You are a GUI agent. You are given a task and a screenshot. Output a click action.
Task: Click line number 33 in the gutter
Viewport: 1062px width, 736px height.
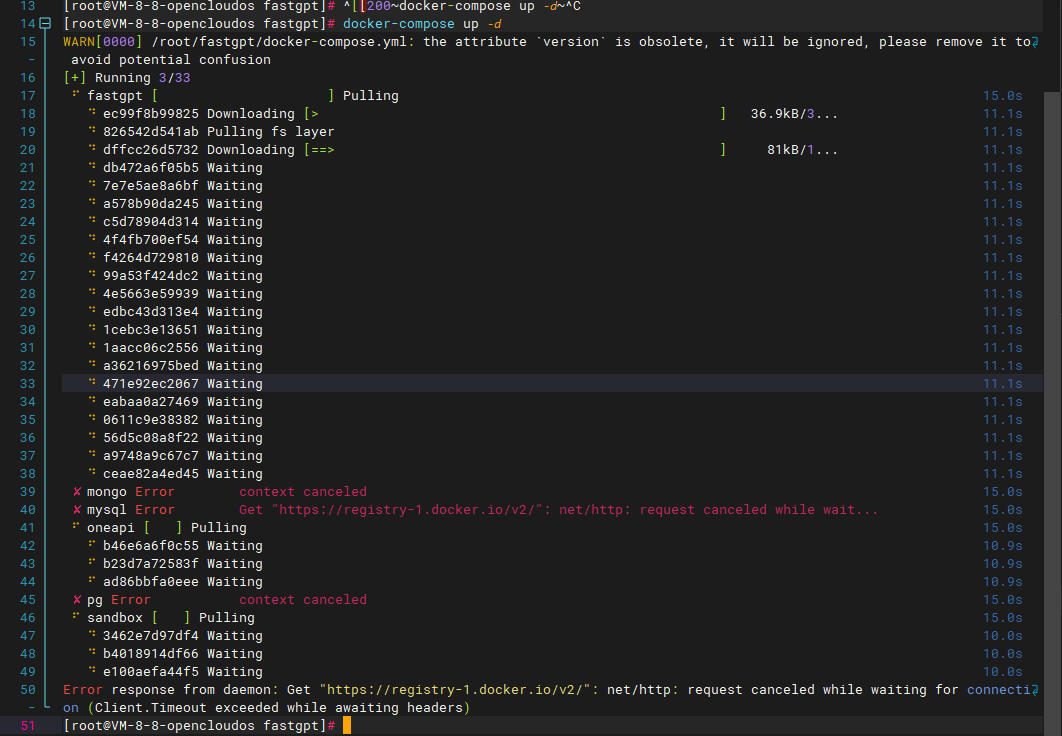coord(28,383)
